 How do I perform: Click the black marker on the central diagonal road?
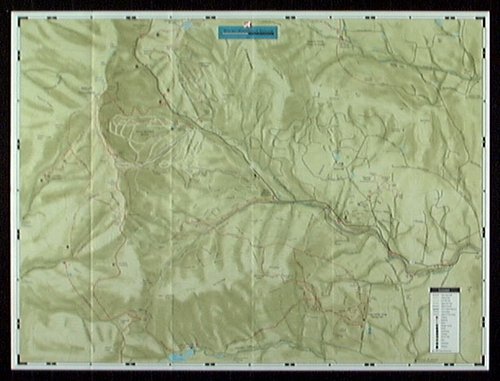click(x=255, y=175)
